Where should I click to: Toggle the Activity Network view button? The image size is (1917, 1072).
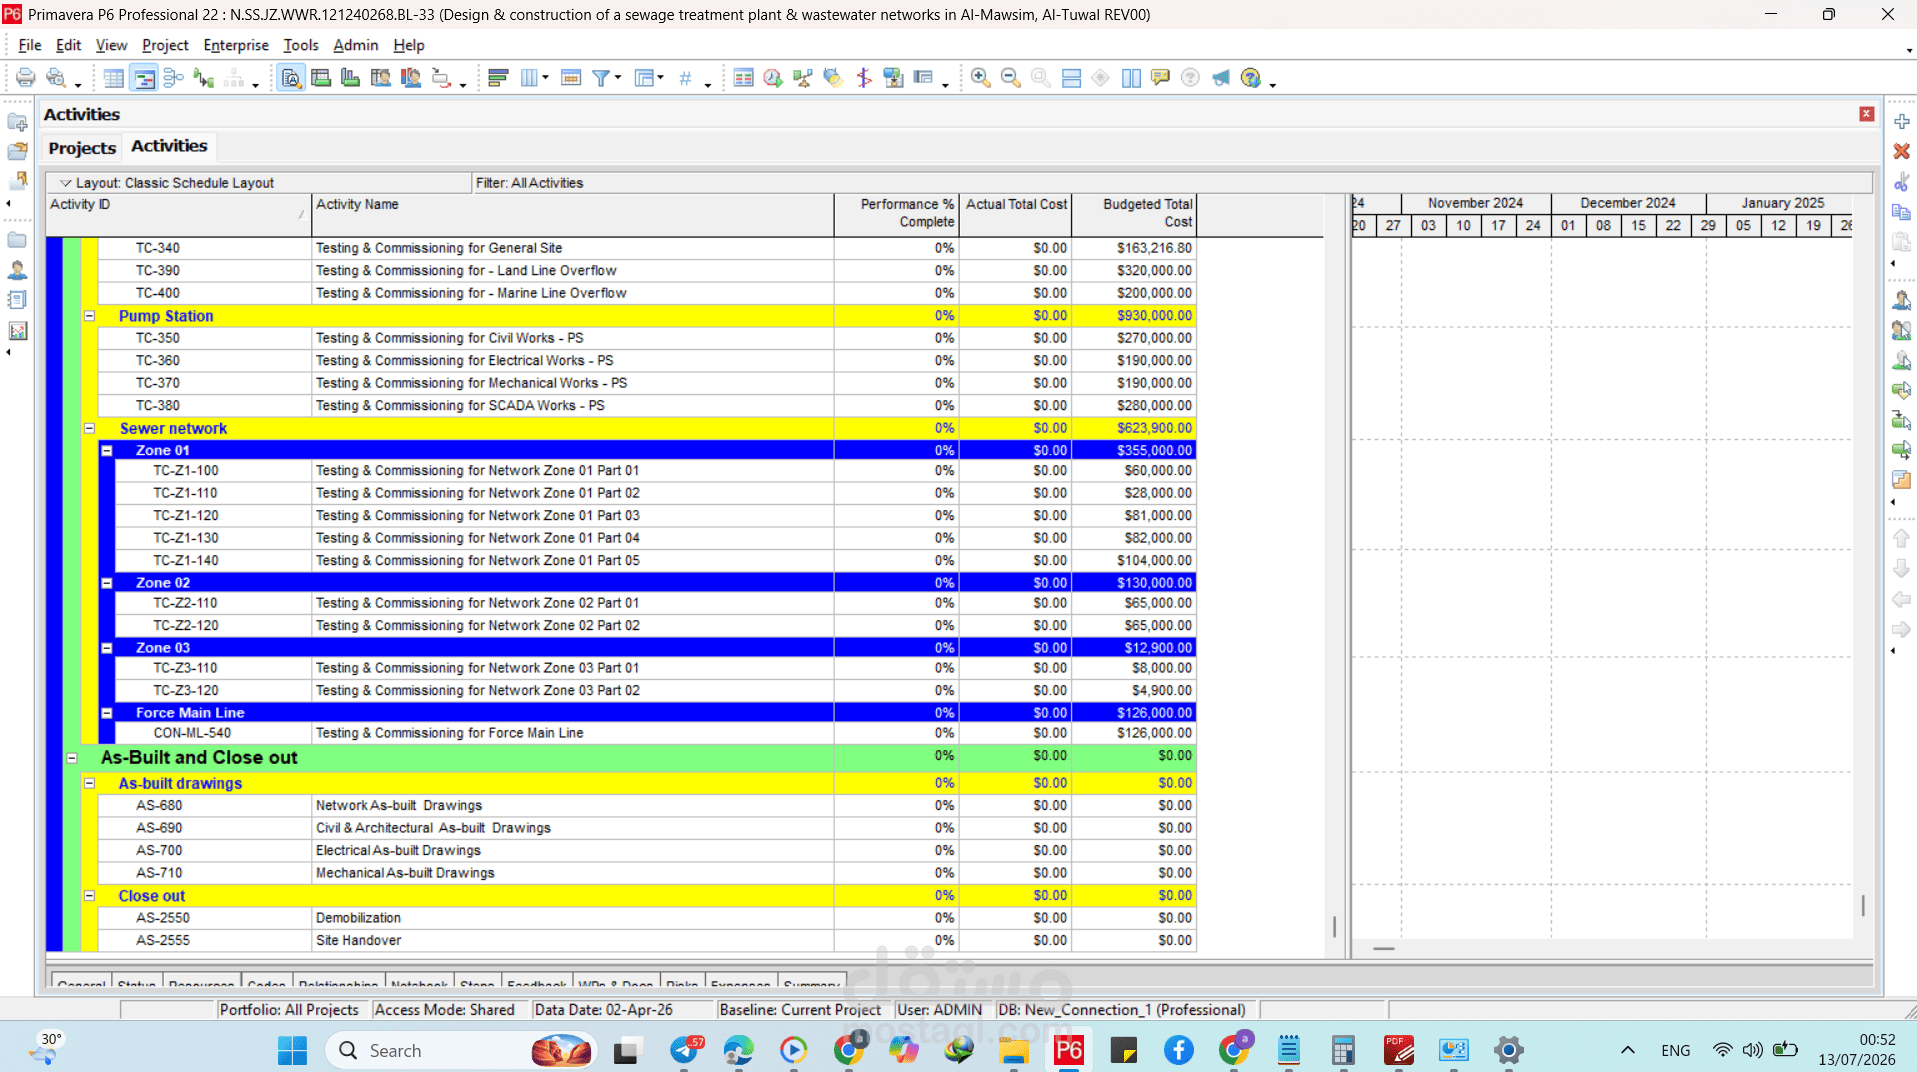coord(174,78)
